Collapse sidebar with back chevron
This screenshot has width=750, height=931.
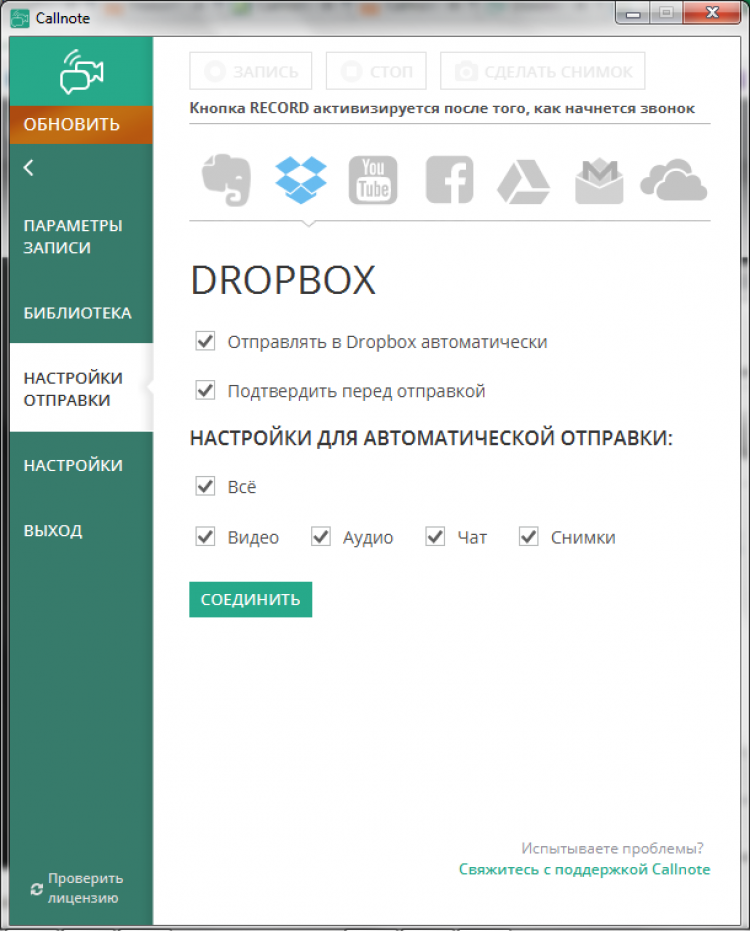coord(29,167)
